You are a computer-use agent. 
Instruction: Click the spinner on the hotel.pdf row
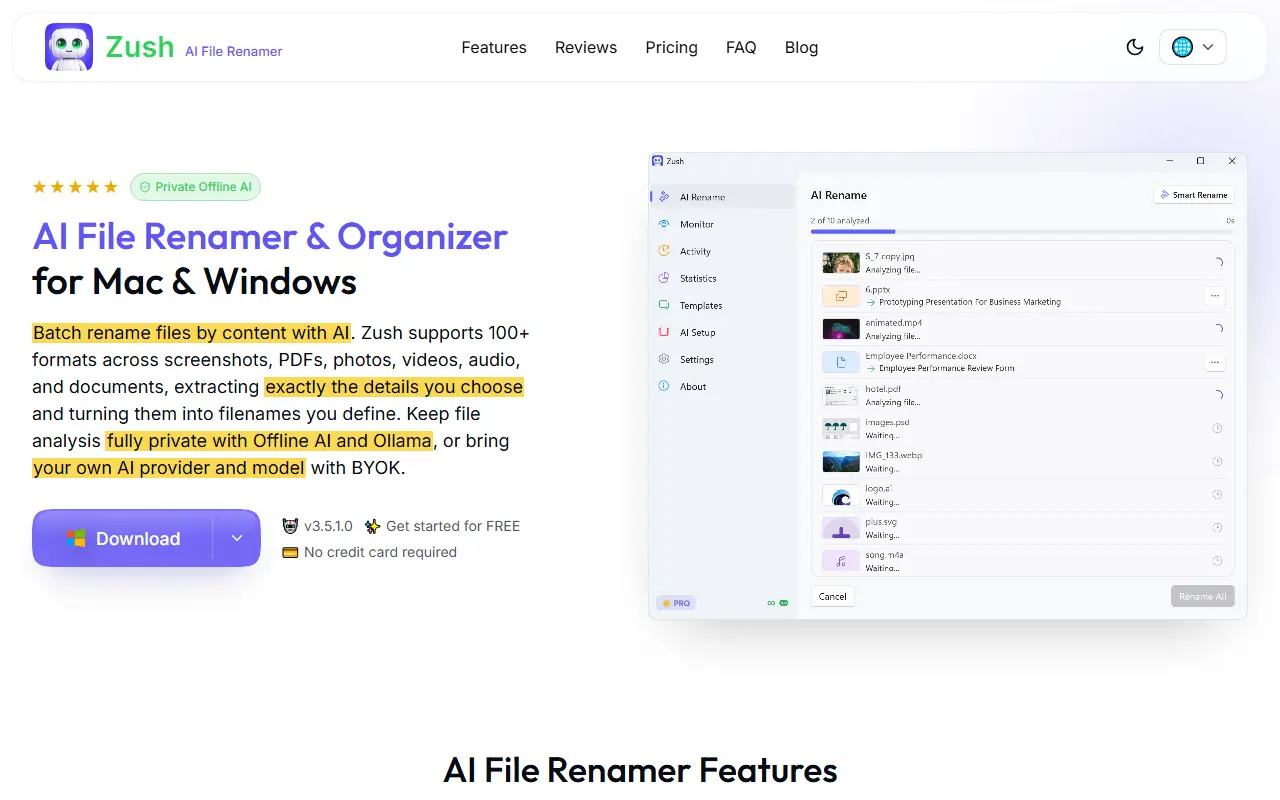point(1217,395)
